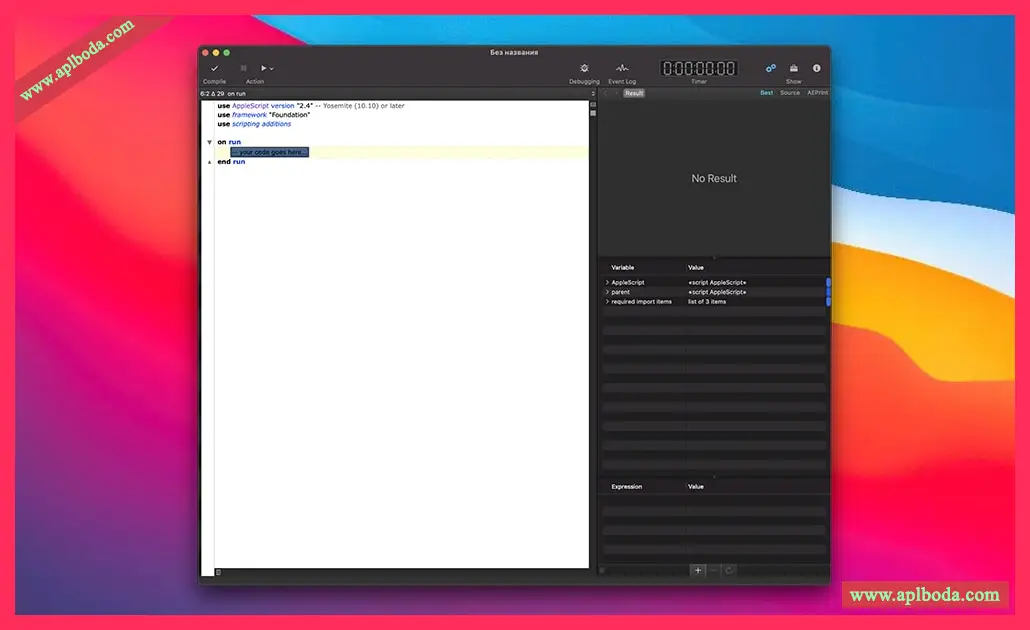The height and width of the screenshot is (630, 1030).
Task: Click the Expression column header
Action: point(627,487)
